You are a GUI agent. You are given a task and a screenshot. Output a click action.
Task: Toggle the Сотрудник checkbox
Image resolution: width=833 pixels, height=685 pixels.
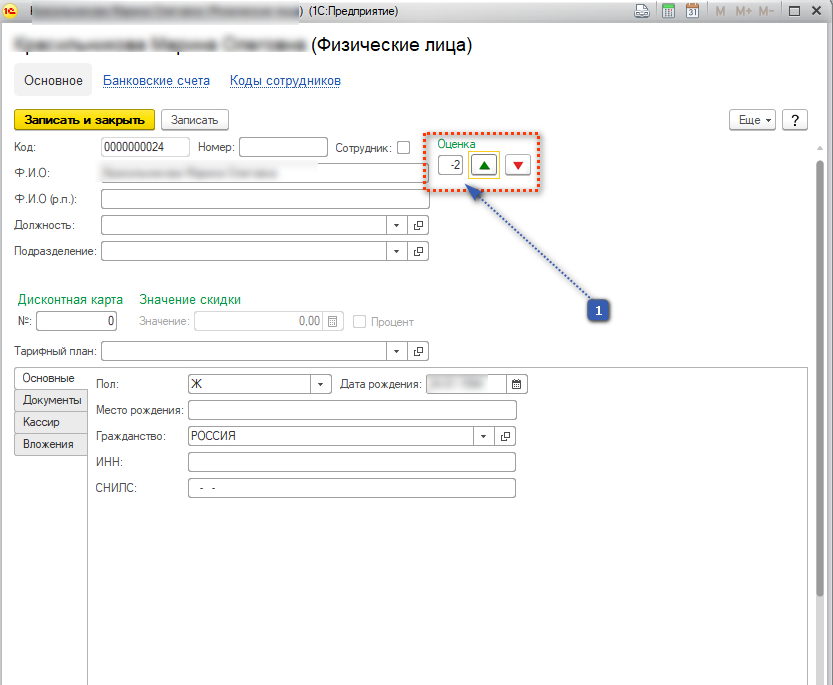tap(404, 147)
